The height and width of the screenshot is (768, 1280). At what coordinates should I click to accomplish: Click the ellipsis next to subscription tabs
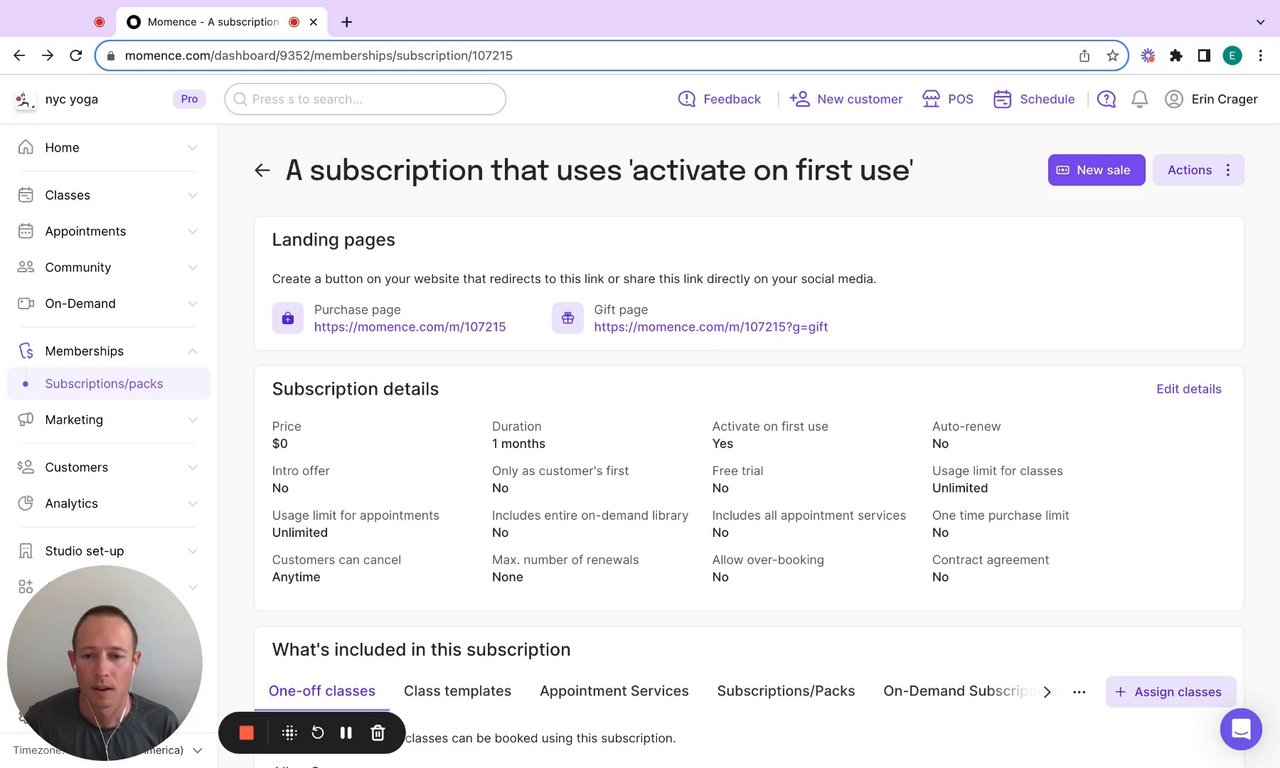[1079, 692]
